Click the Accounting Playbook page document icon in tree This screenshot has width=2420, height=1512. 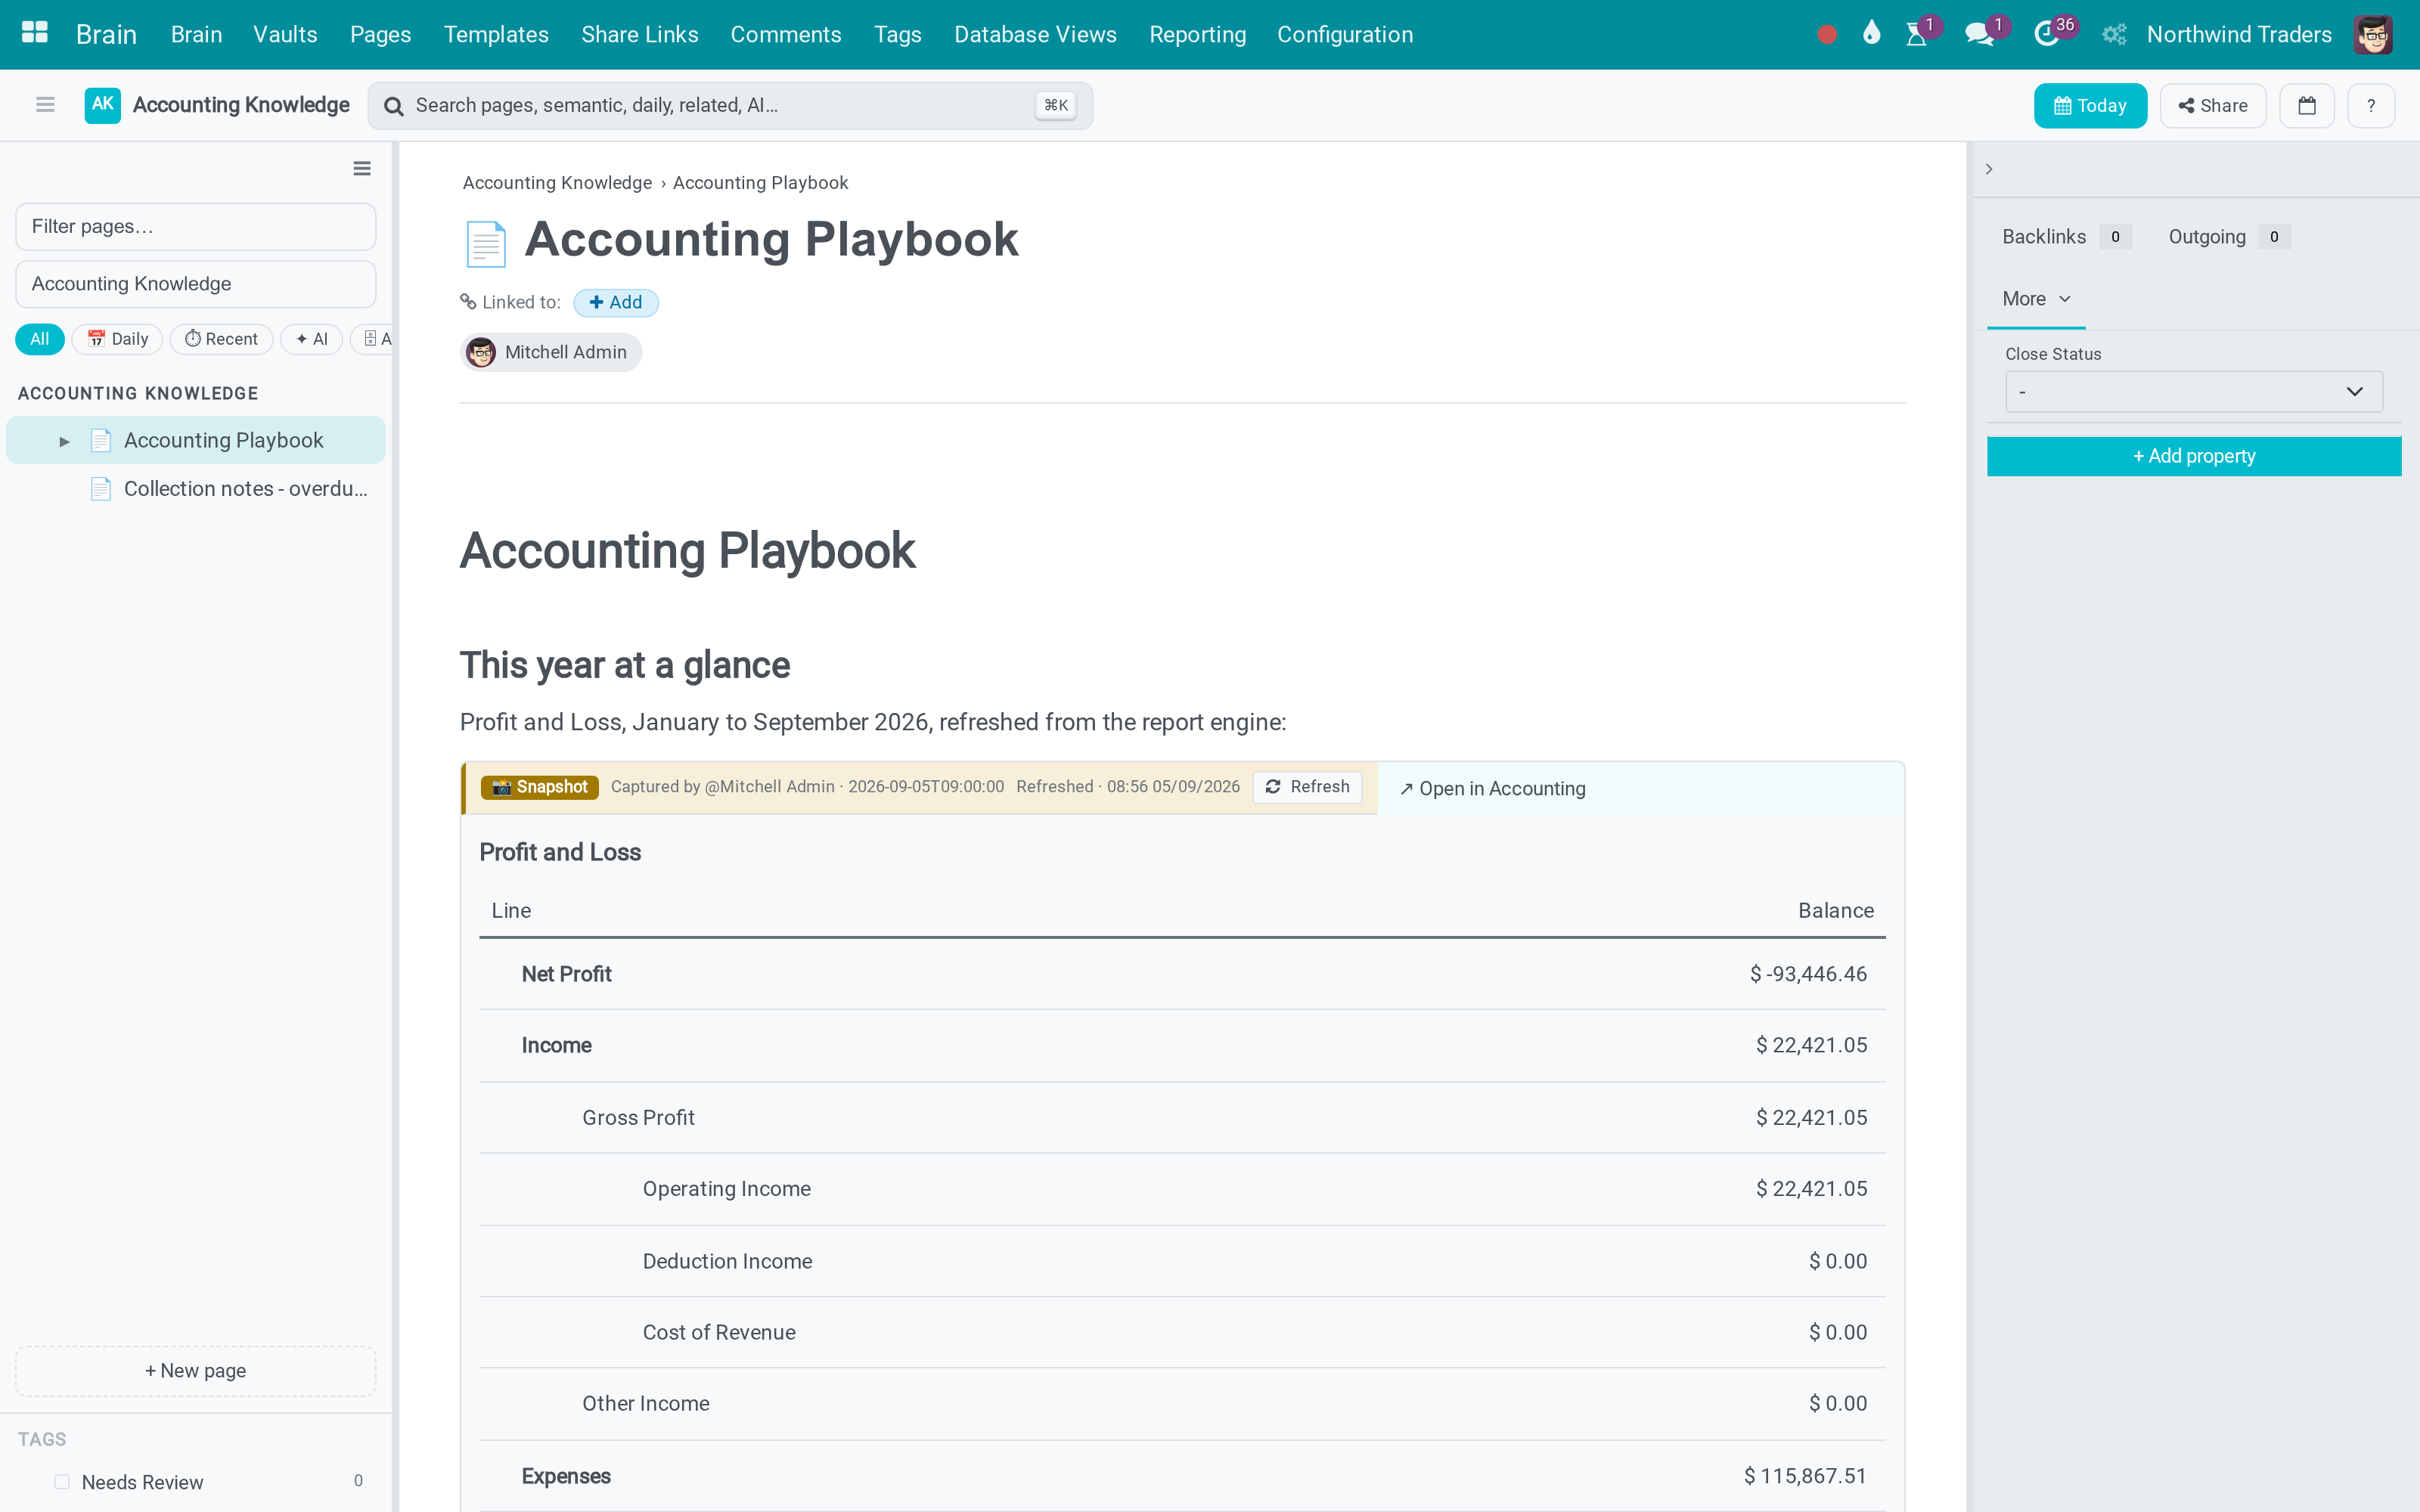click(x=101, y=440)
